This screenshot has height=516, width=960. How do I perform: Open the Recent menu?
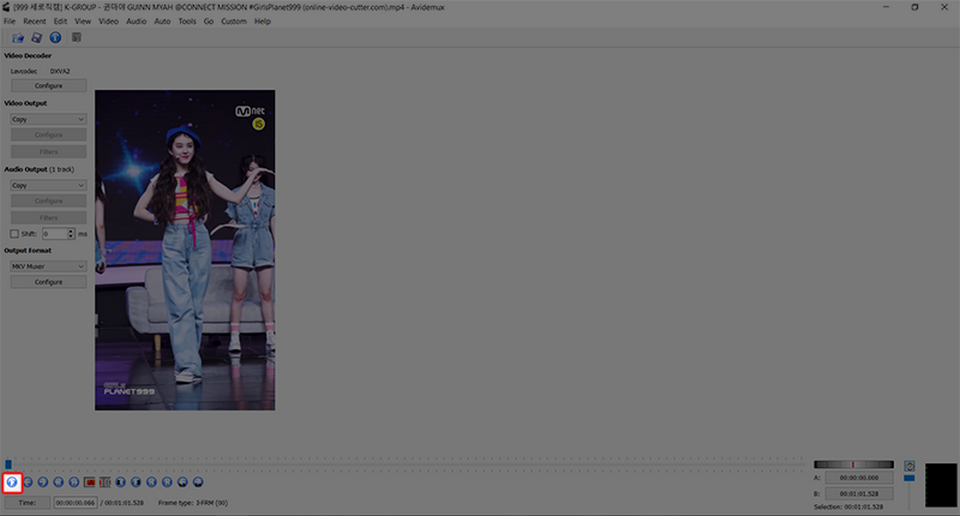(34, 21)
